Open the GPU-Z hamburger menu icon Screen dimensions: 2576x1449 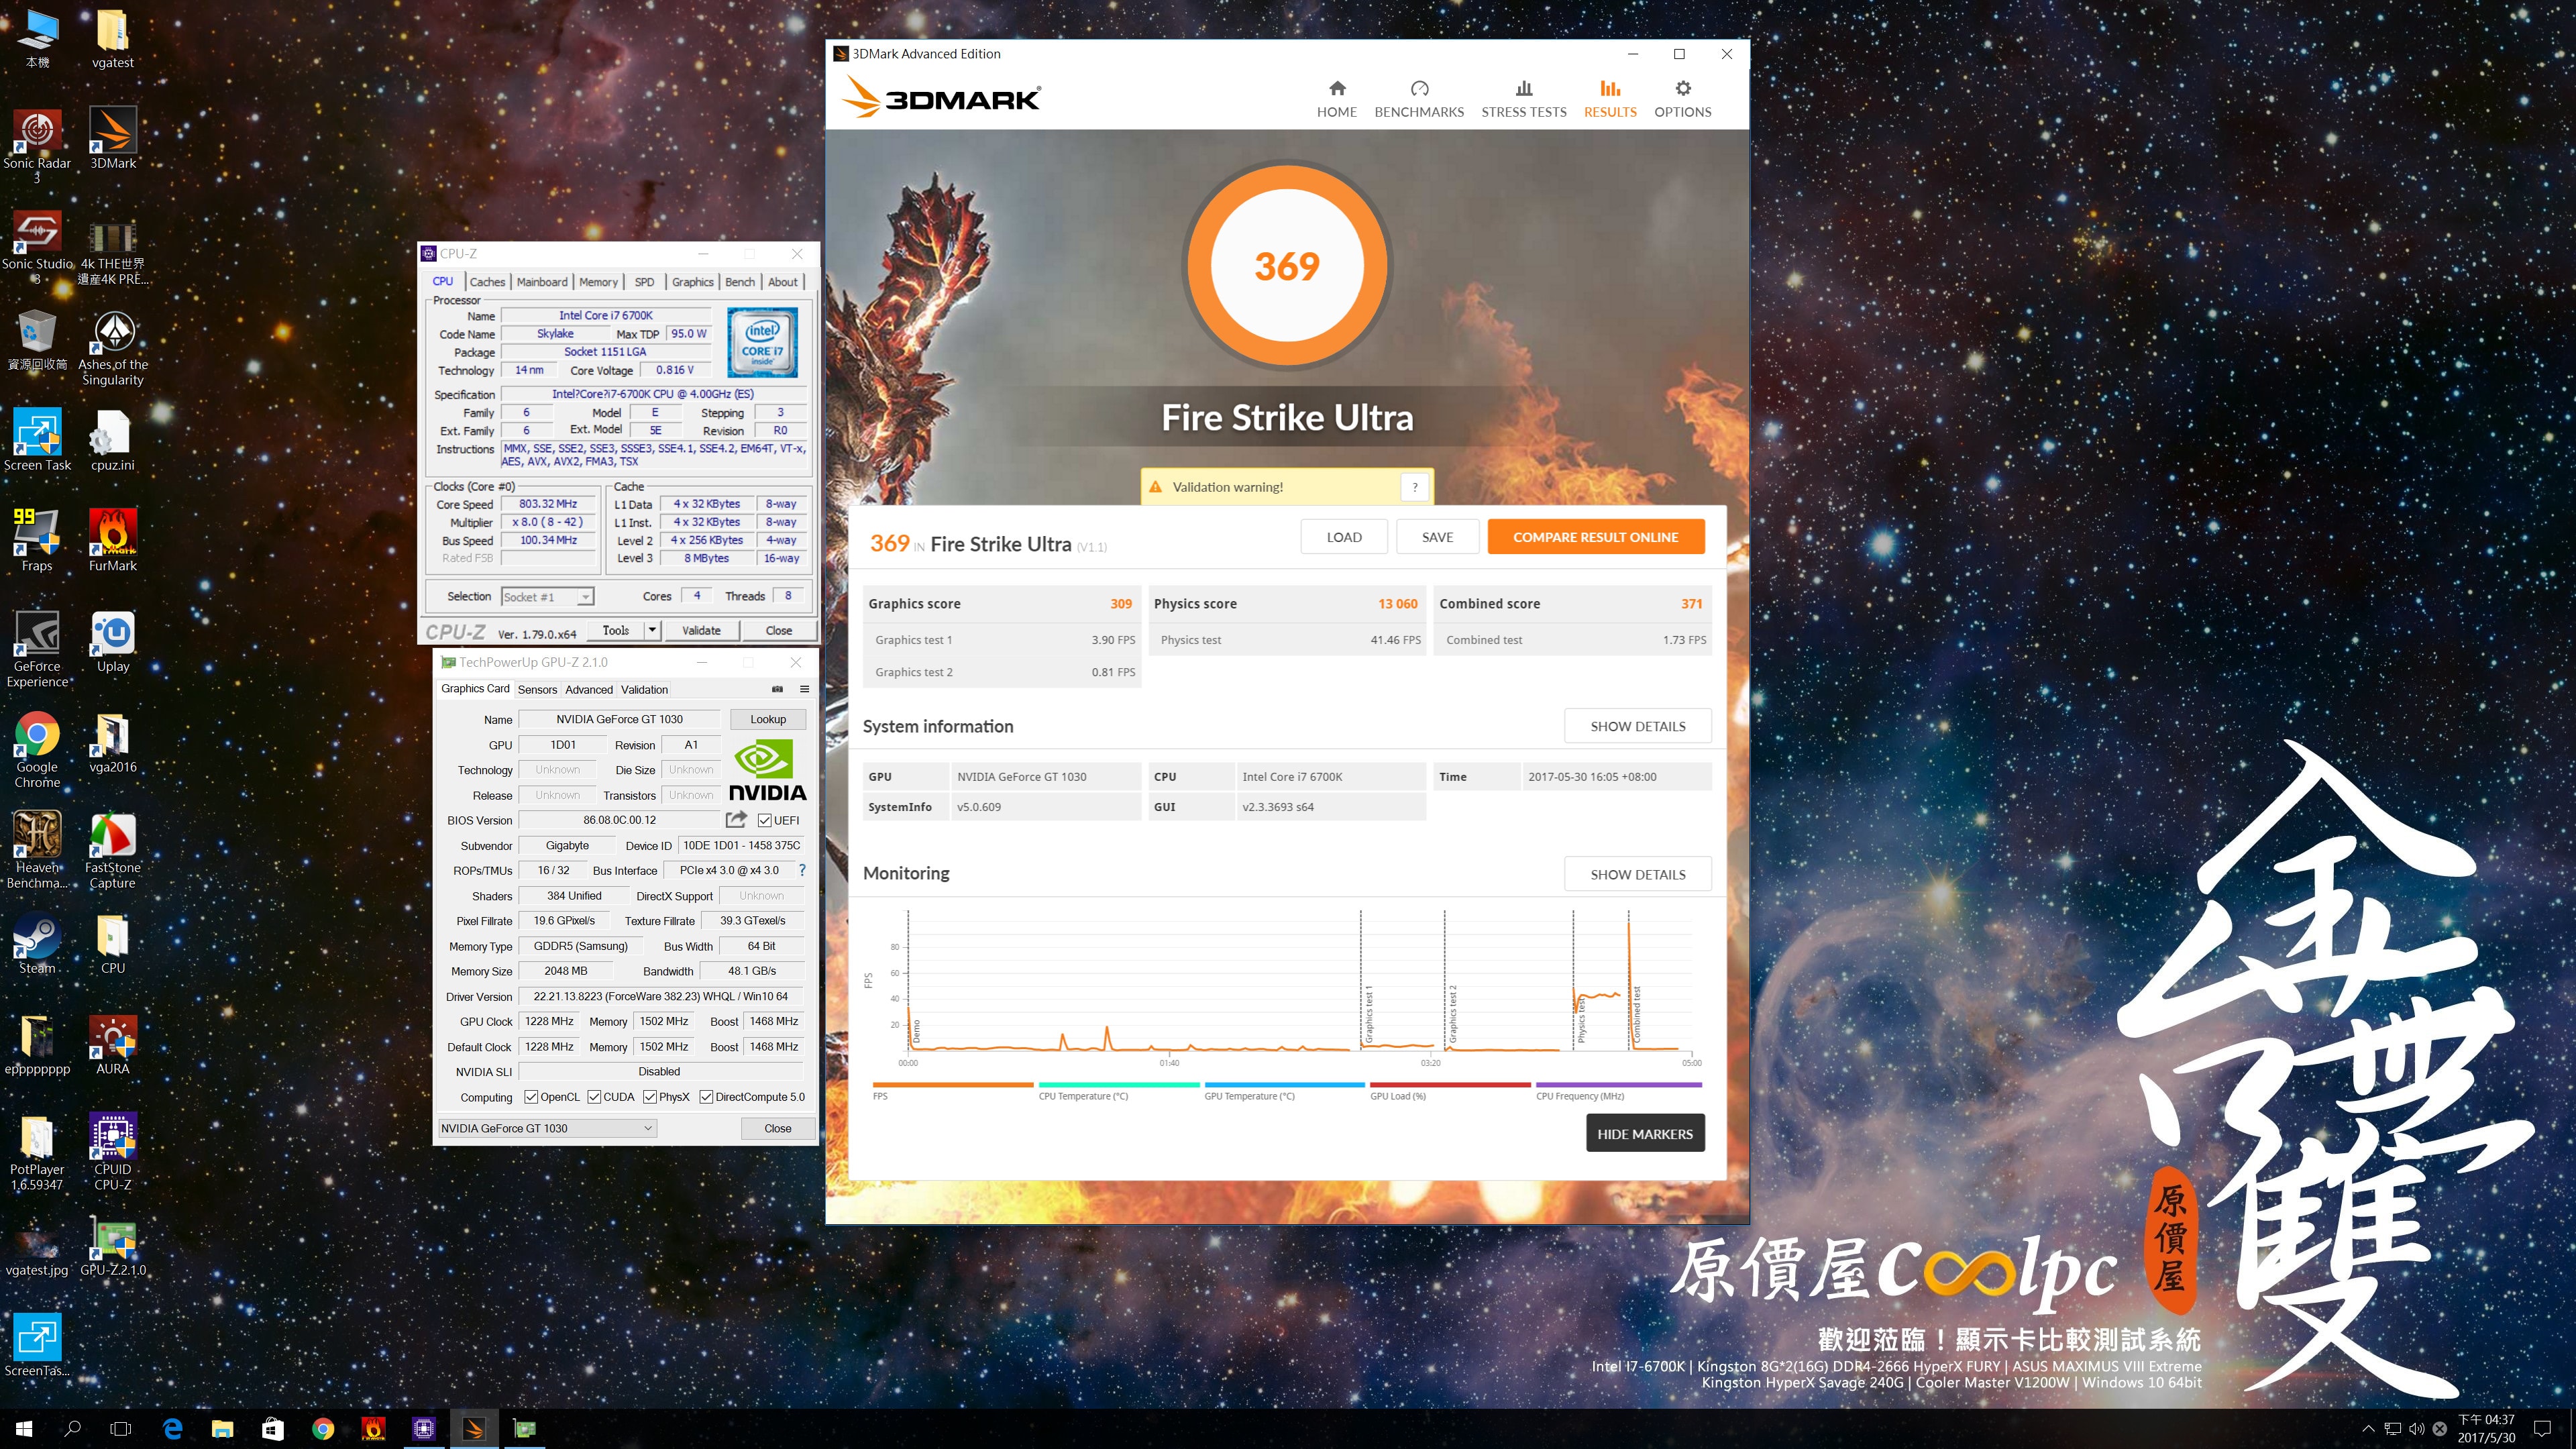(804, 689)
